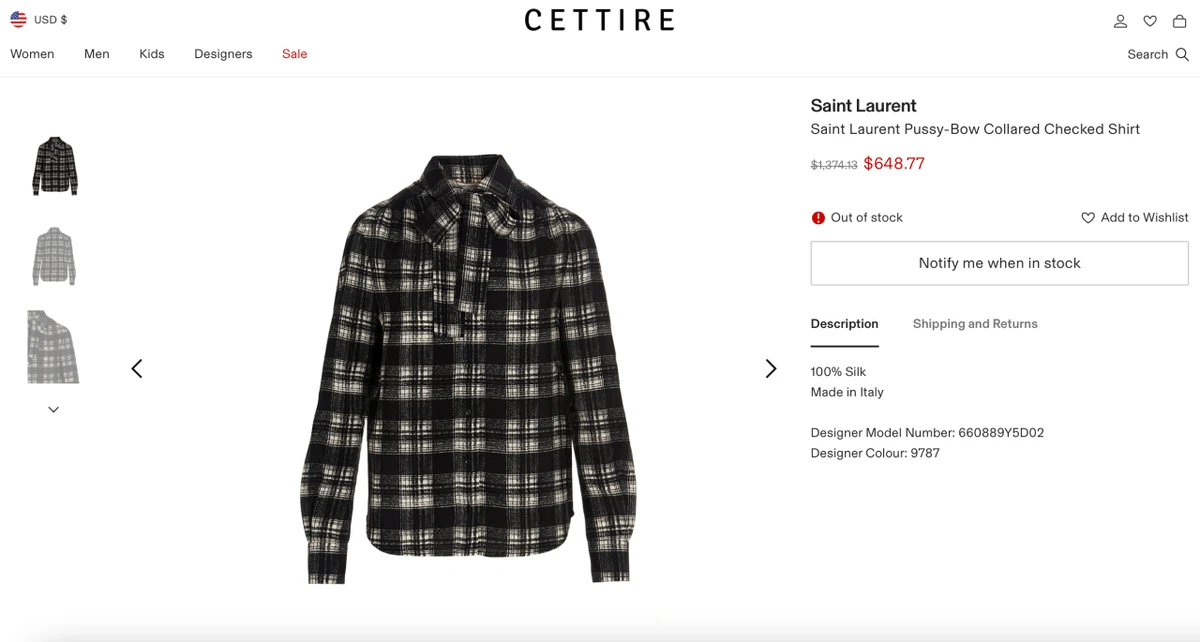Open the USD $ currency selector
This screenshot has height=642, width=1200.
pos(51,19)
